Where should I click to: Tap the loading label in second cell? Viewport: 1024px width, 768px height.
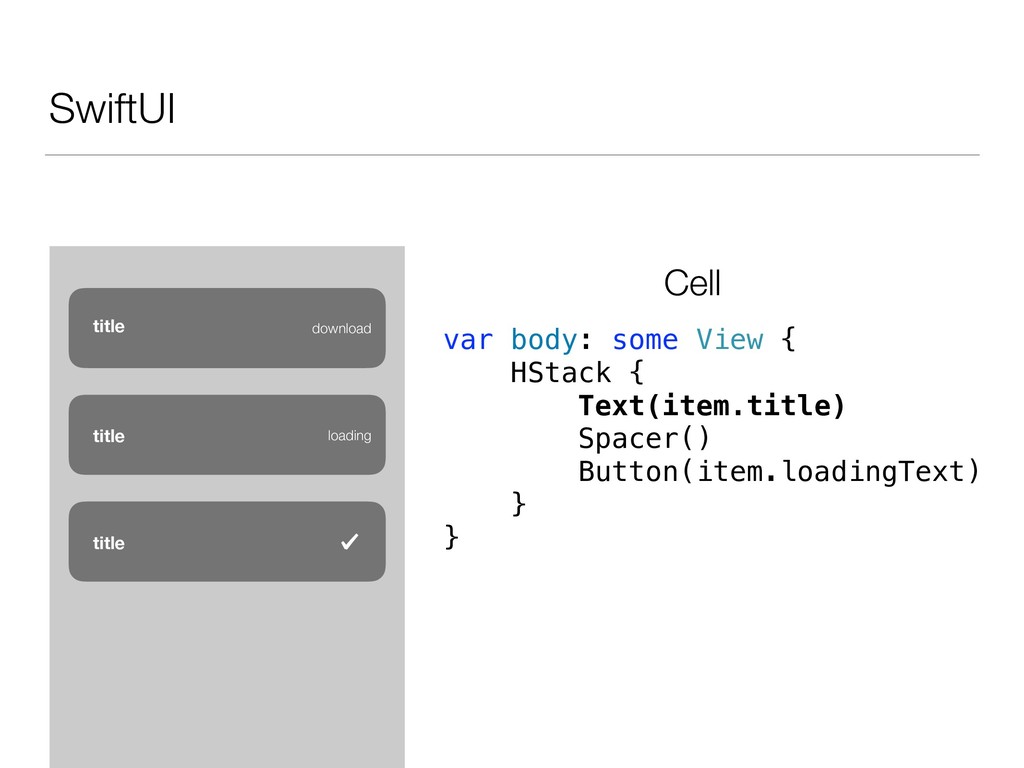[349, 436]
